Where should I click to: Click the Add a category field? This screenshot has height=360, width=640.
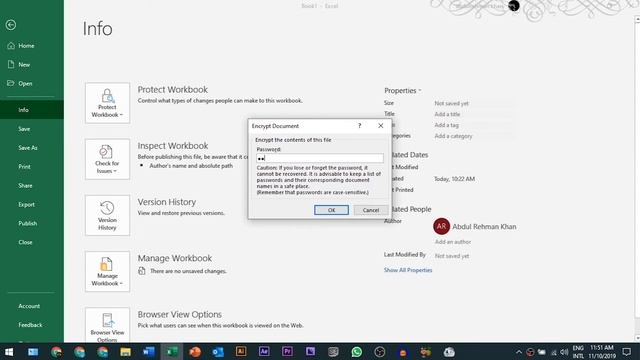[x=453, y=136]
